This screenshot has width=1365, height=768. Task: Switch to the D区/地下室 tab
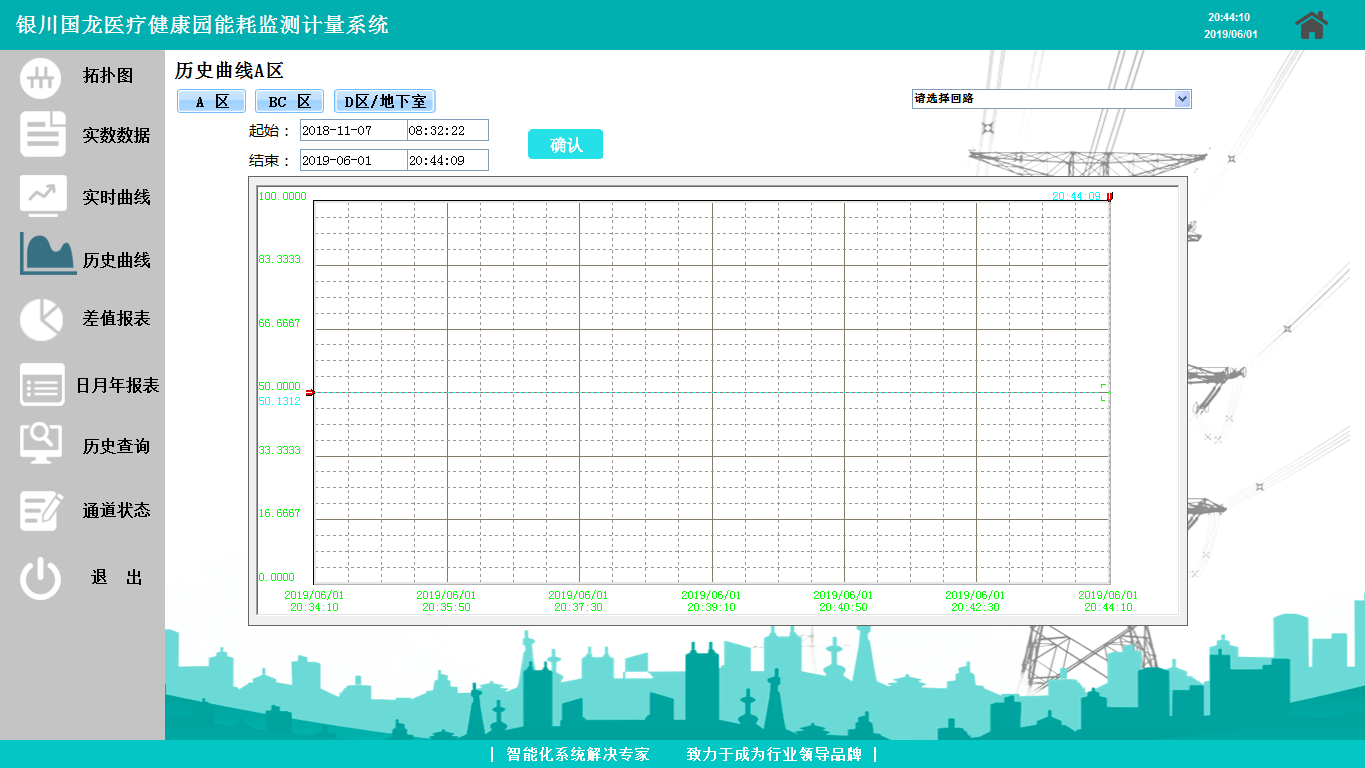pos(385,102)
